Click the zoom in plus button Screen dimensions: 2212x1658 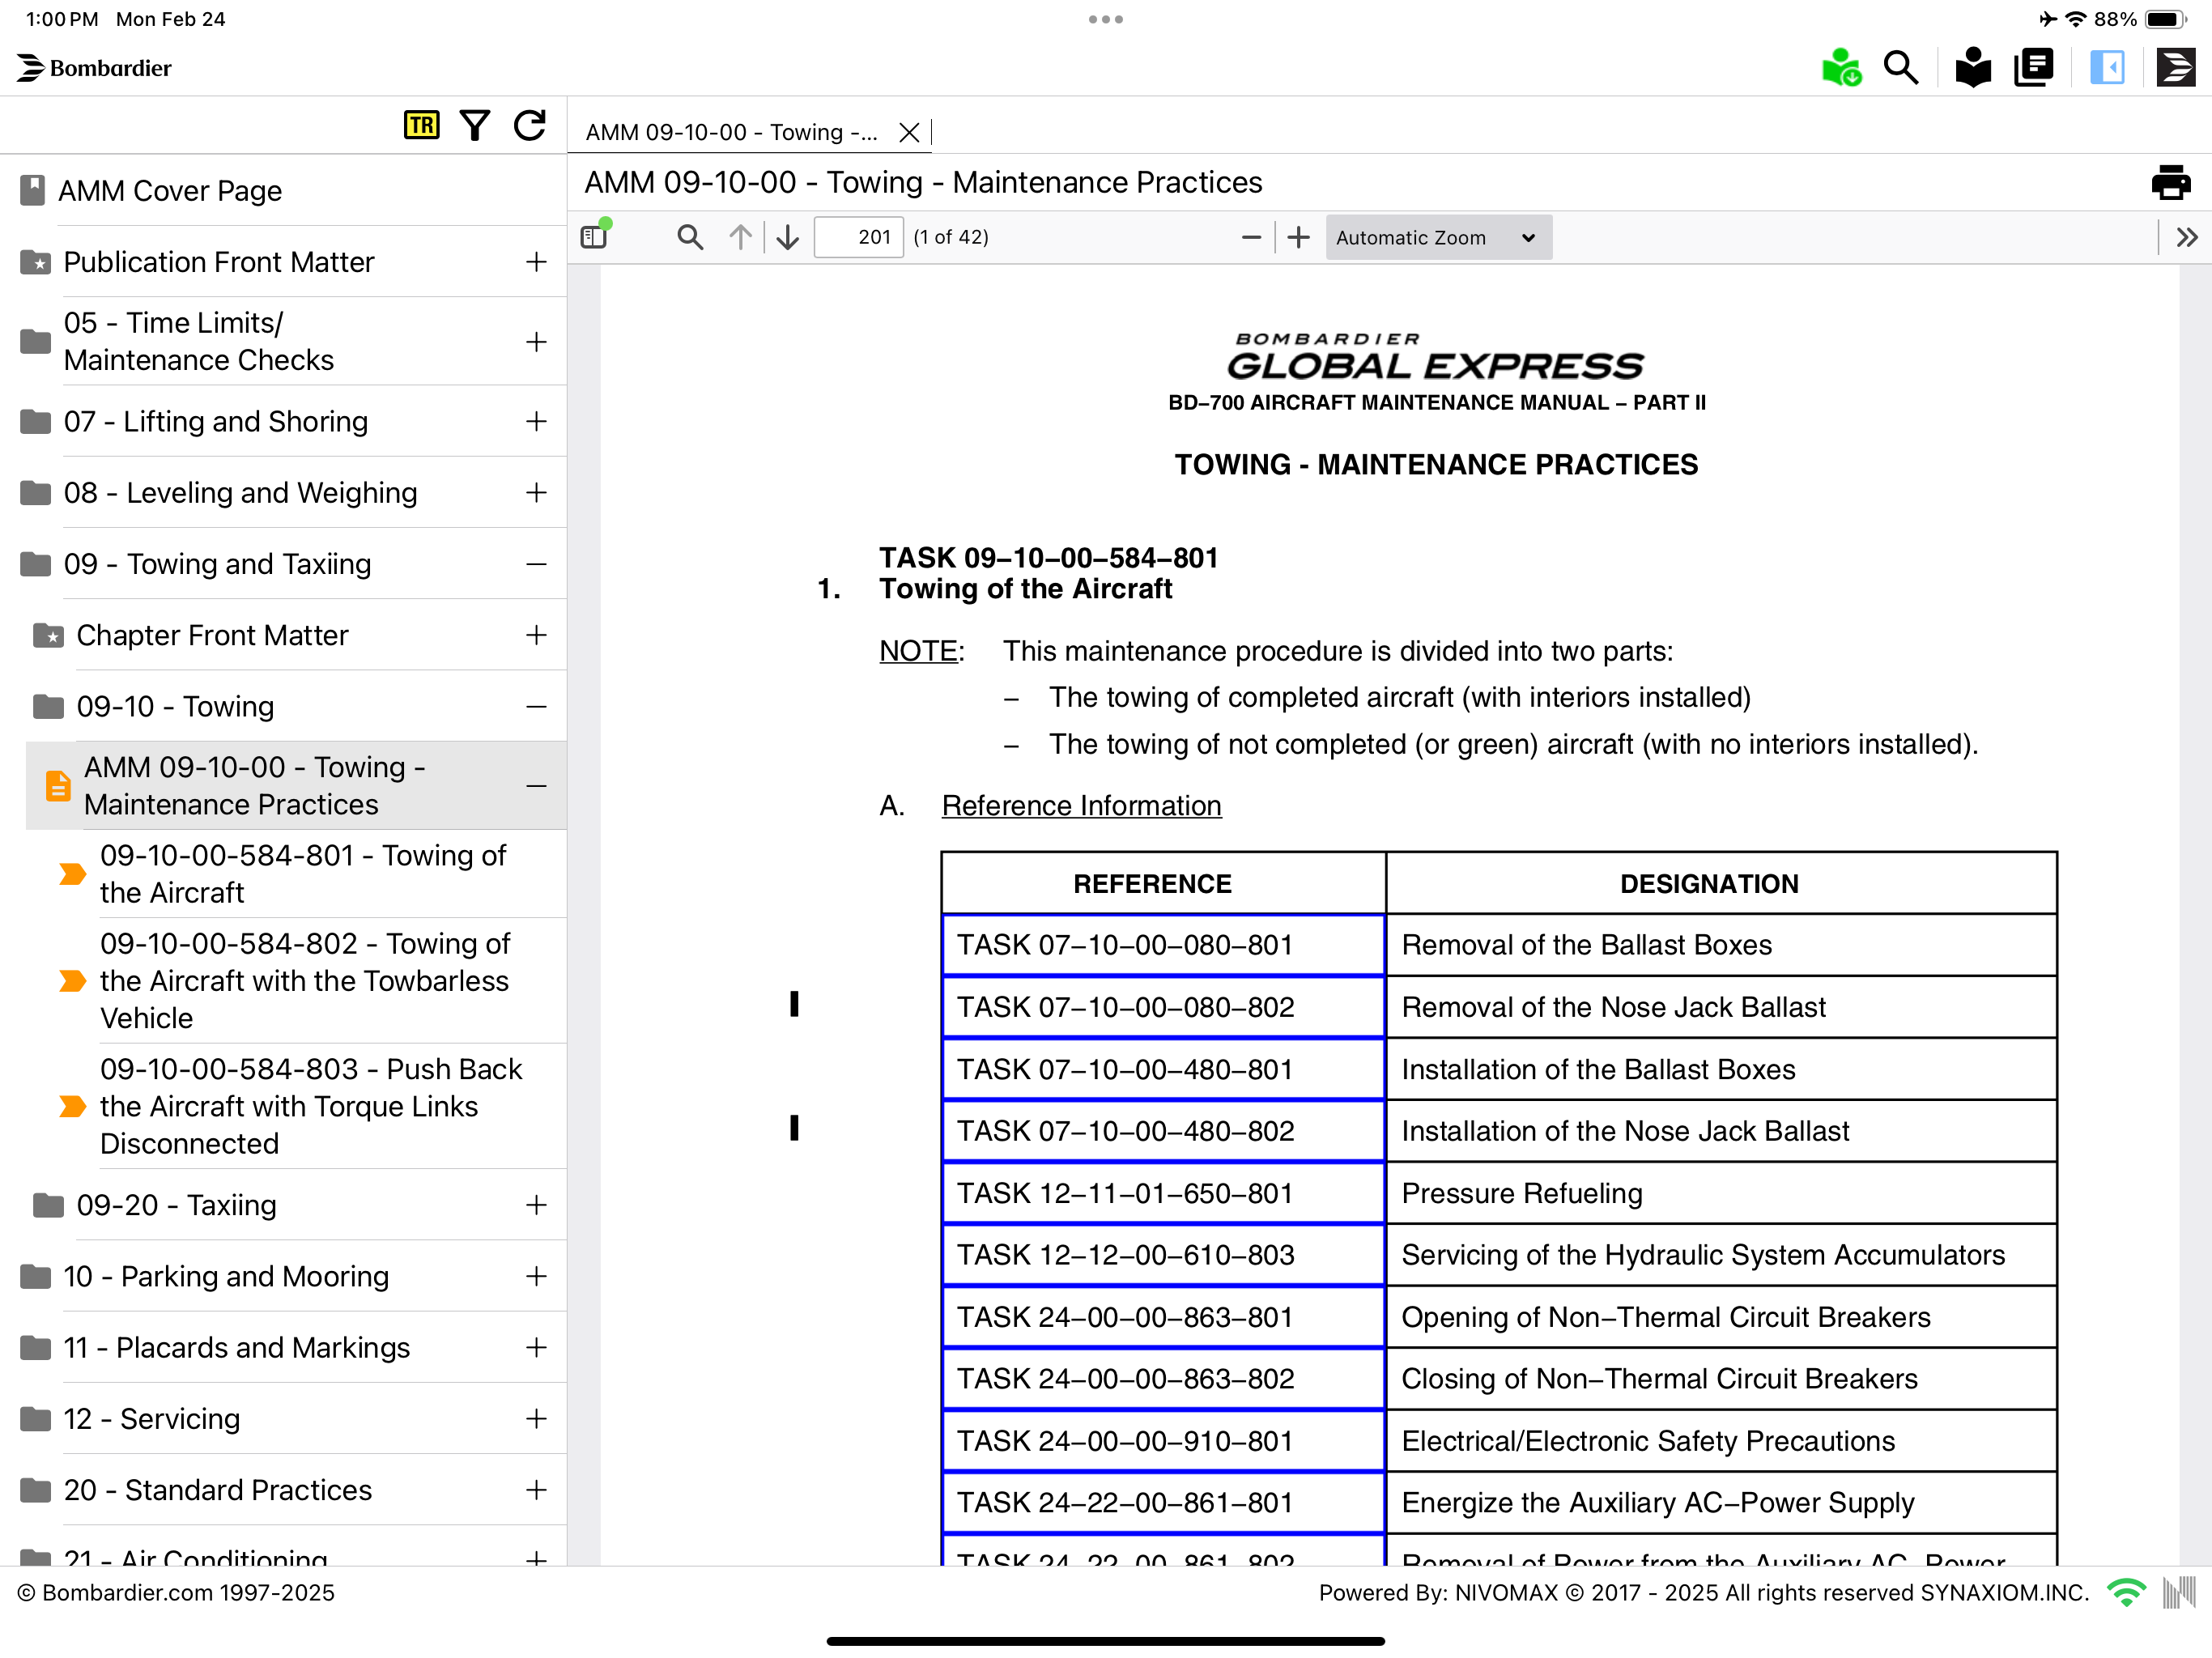click(x=1298, y=237)
